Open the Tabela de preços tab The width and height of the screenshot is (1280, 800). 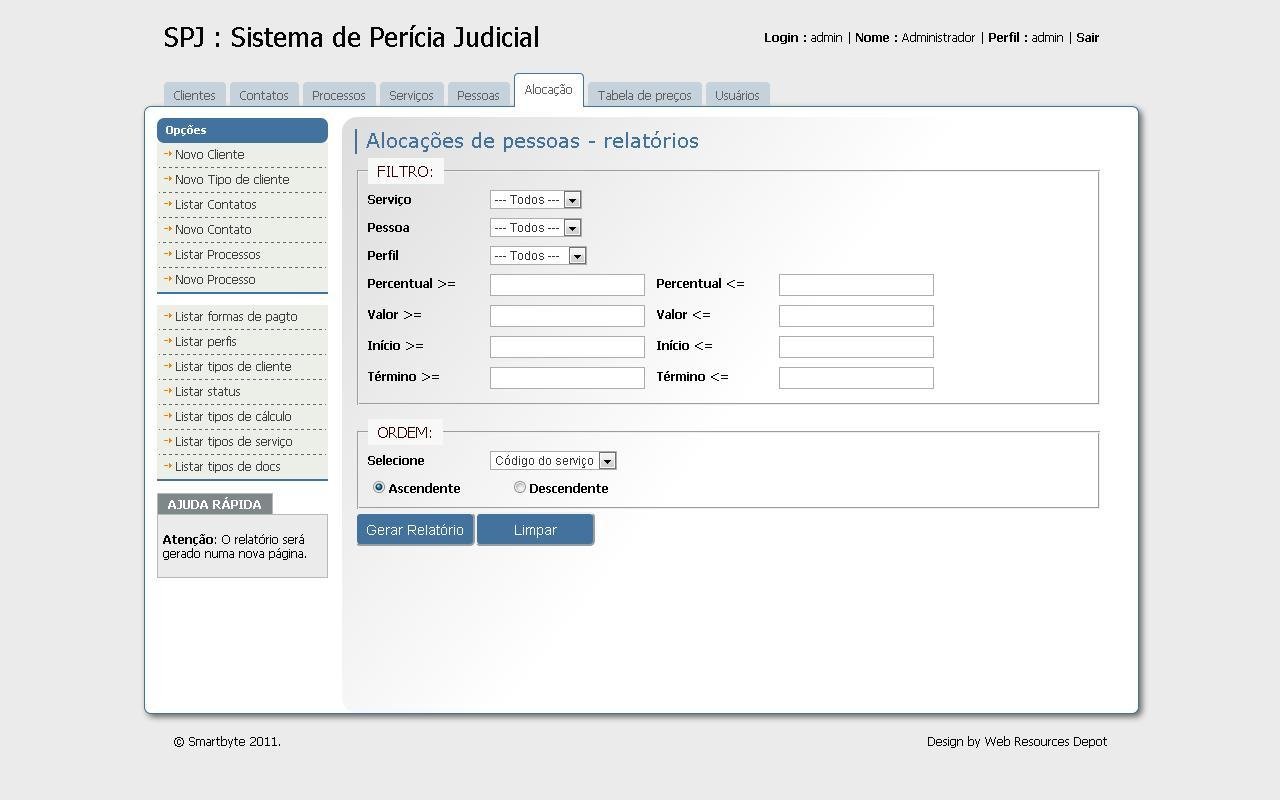[644, 94]
